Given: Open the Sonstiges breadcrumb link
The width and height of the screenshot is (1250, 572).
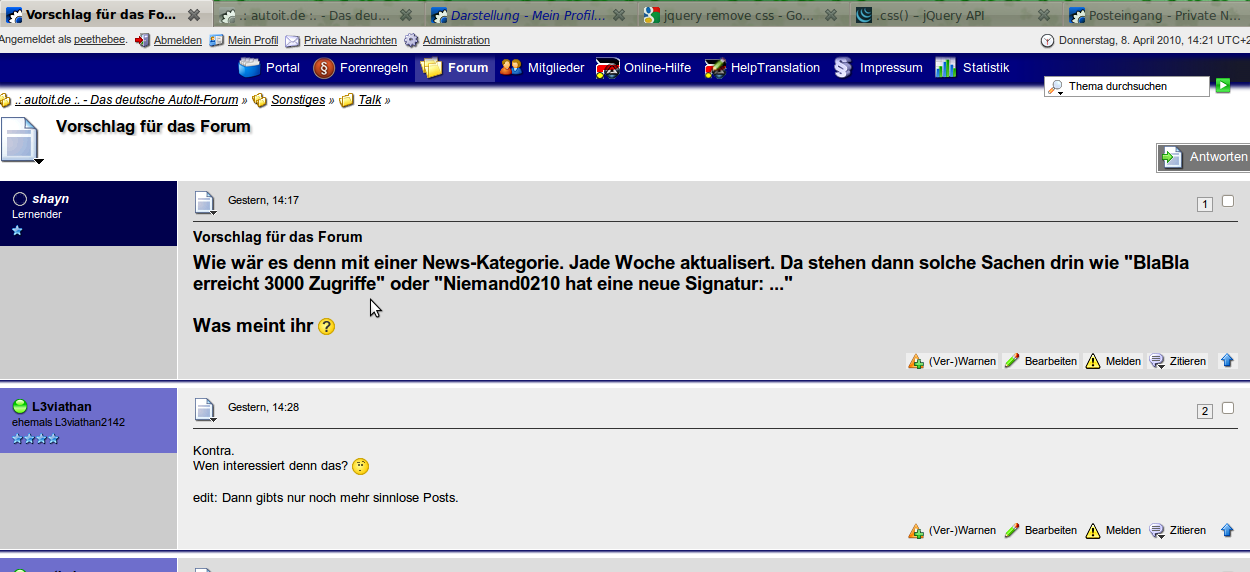Looking at the screenshot, I should (298, 100).
